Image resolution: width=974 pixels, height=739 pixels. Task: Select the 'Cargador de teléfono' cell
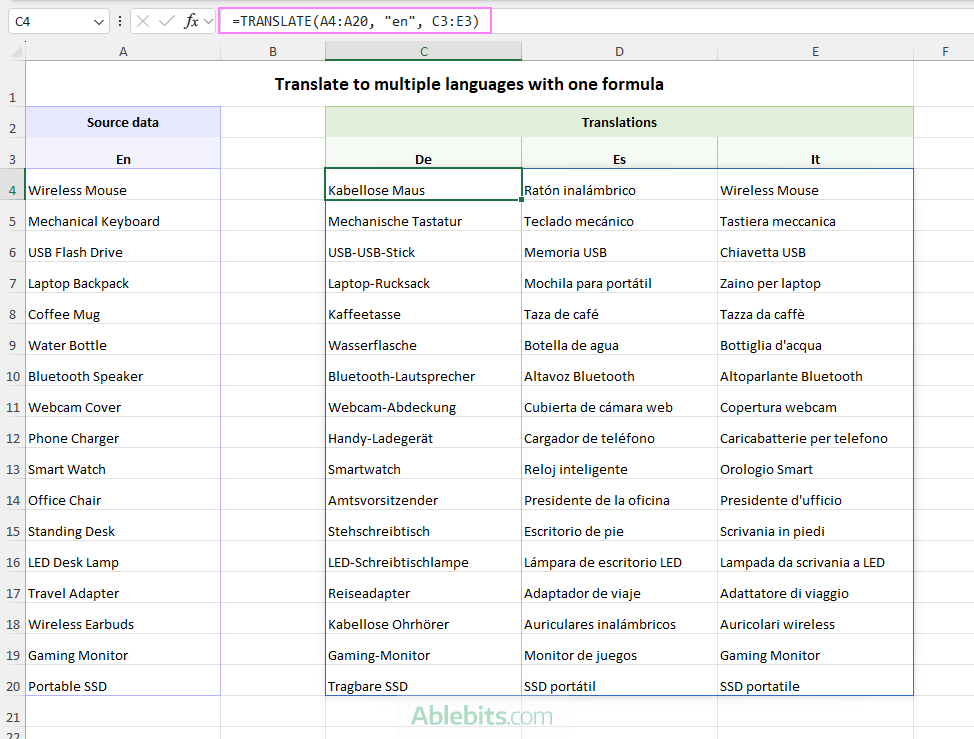619,433
